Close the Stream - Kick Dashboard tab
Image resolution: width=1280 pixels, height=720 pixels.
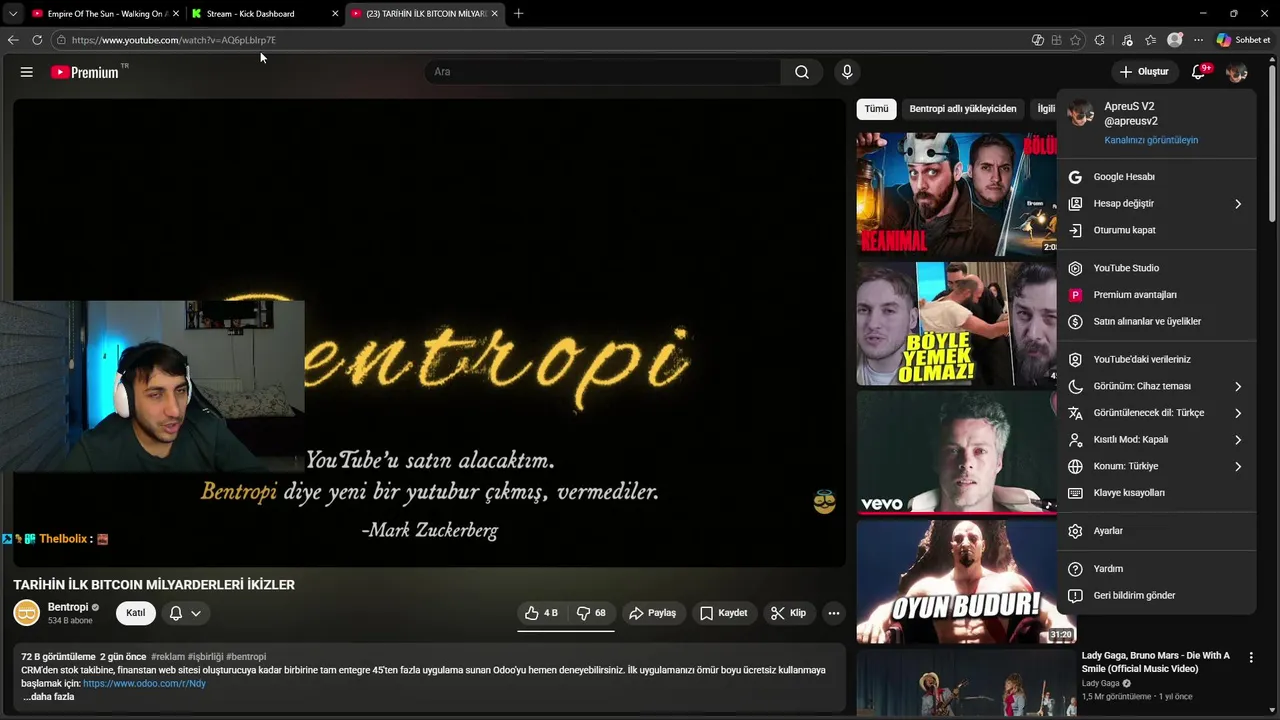(335, 14)
